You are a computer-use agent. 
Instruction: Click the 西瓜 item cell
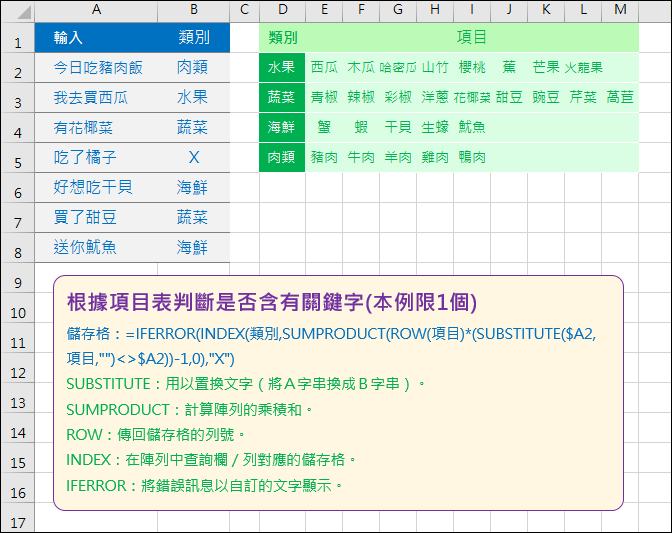coord(324,68)
